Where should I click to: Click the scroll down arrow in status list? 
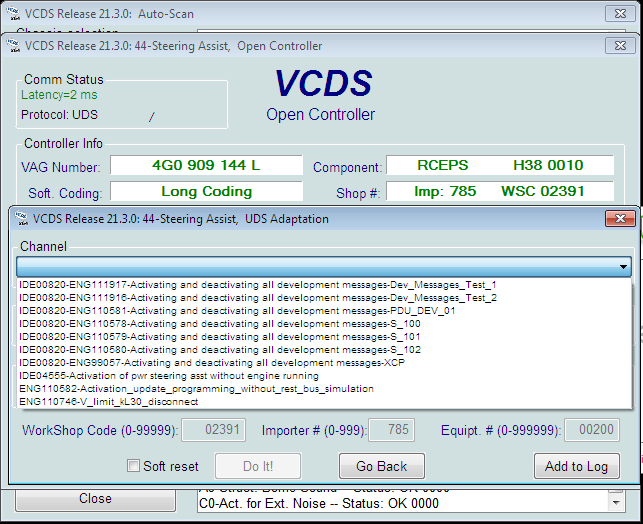pyautogui.click(x=616, y=503)
